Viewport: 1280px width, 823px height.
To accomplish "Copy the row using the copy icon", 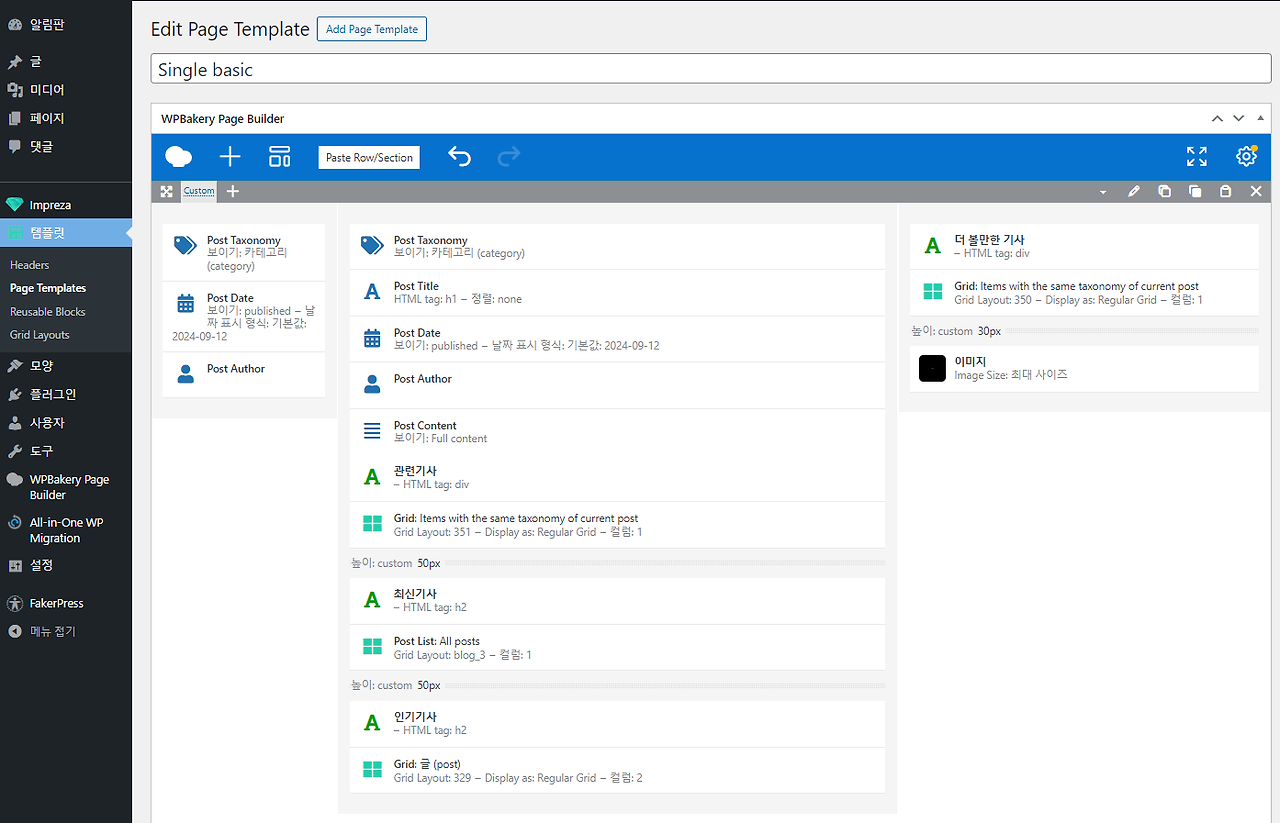I will point(1195,191).
